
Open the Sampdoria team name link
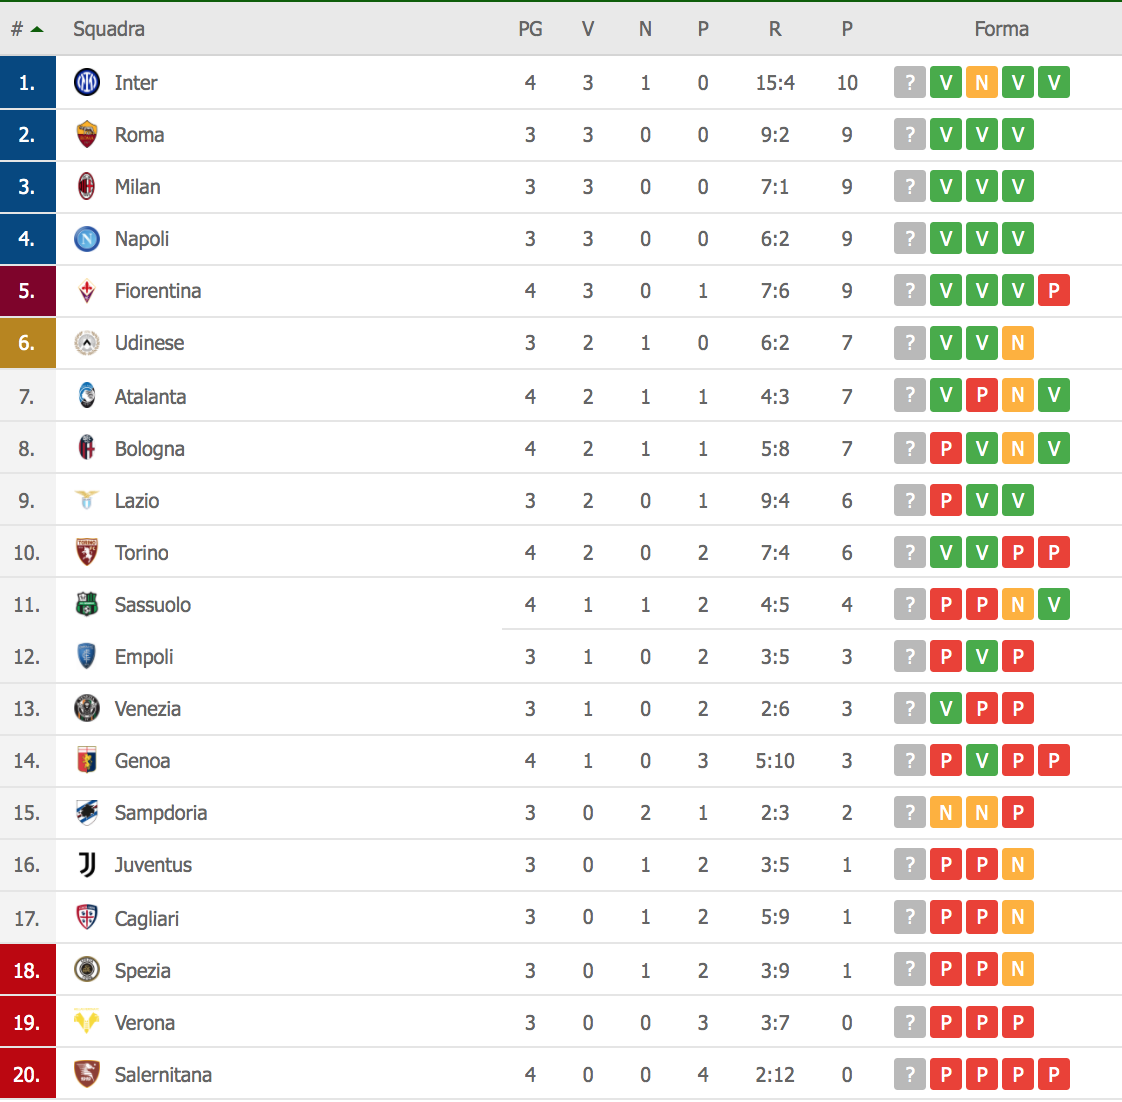click(x=160, y=813)
